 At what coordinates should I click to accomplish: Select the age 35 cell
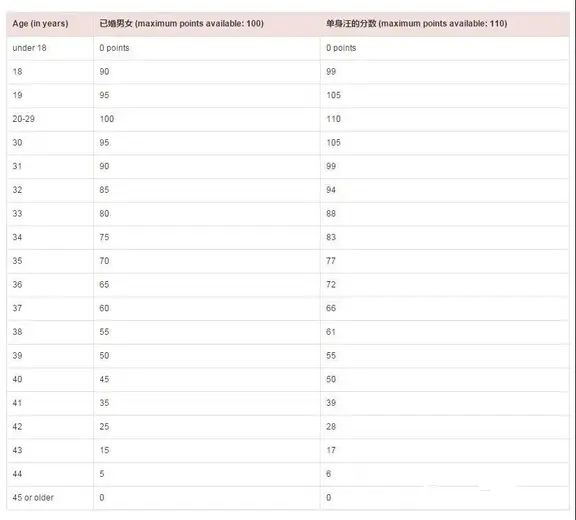point(17,261)
